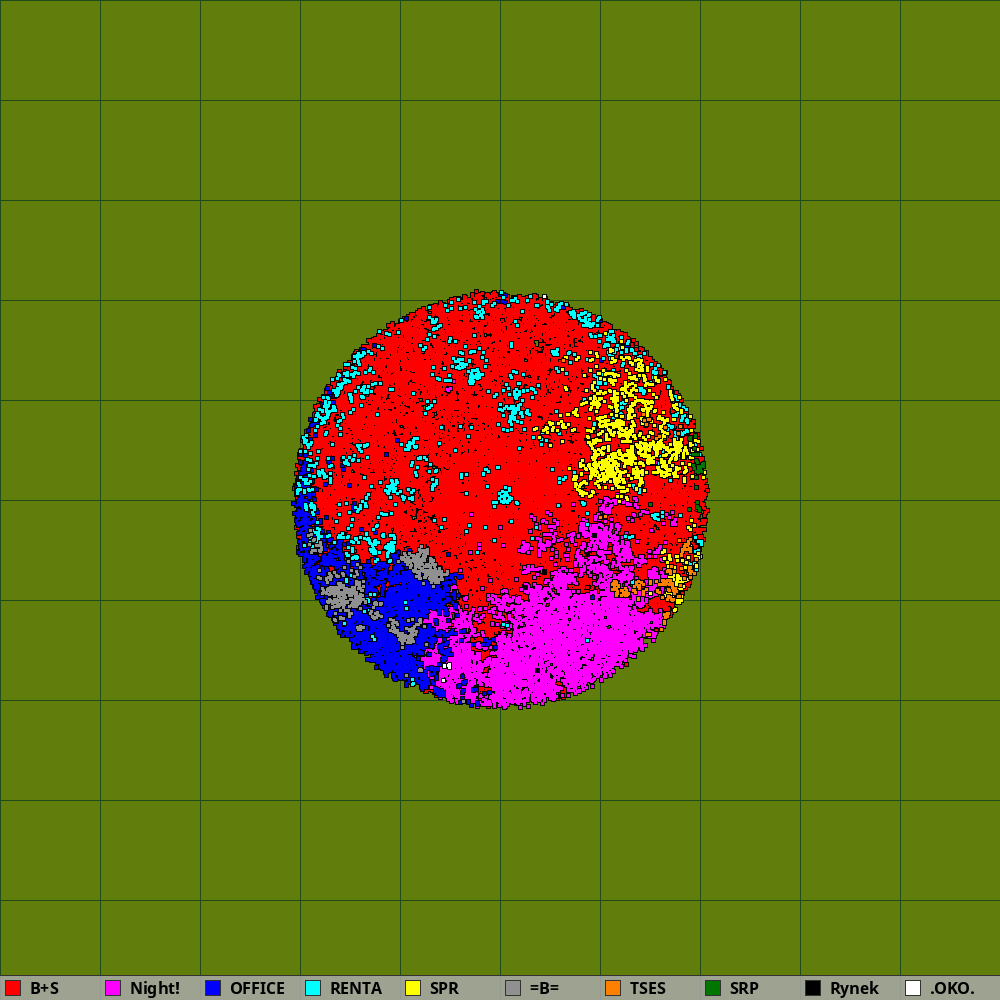Click the yellow SPR legend swatch
Image resolution: width=1000 pixels, height=1000 pixels.
[413, 988]
